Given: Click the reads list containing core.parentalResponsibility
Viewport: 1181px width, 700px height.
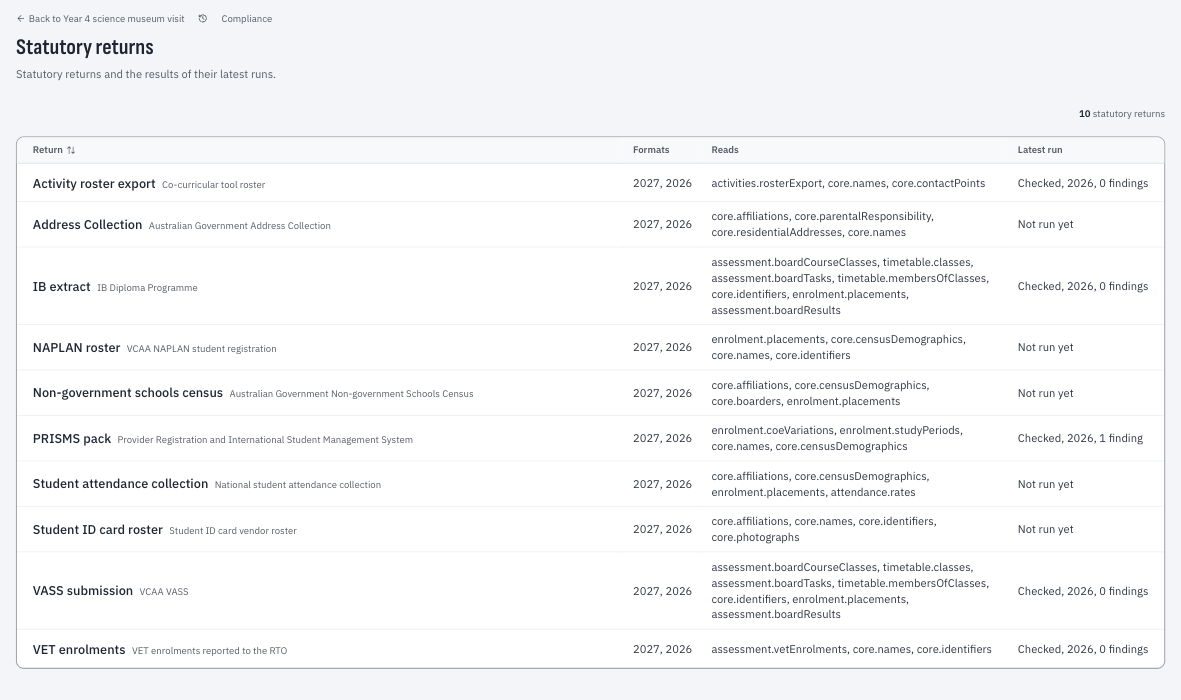Looking at the screenshot, I should tap(822, 225).
